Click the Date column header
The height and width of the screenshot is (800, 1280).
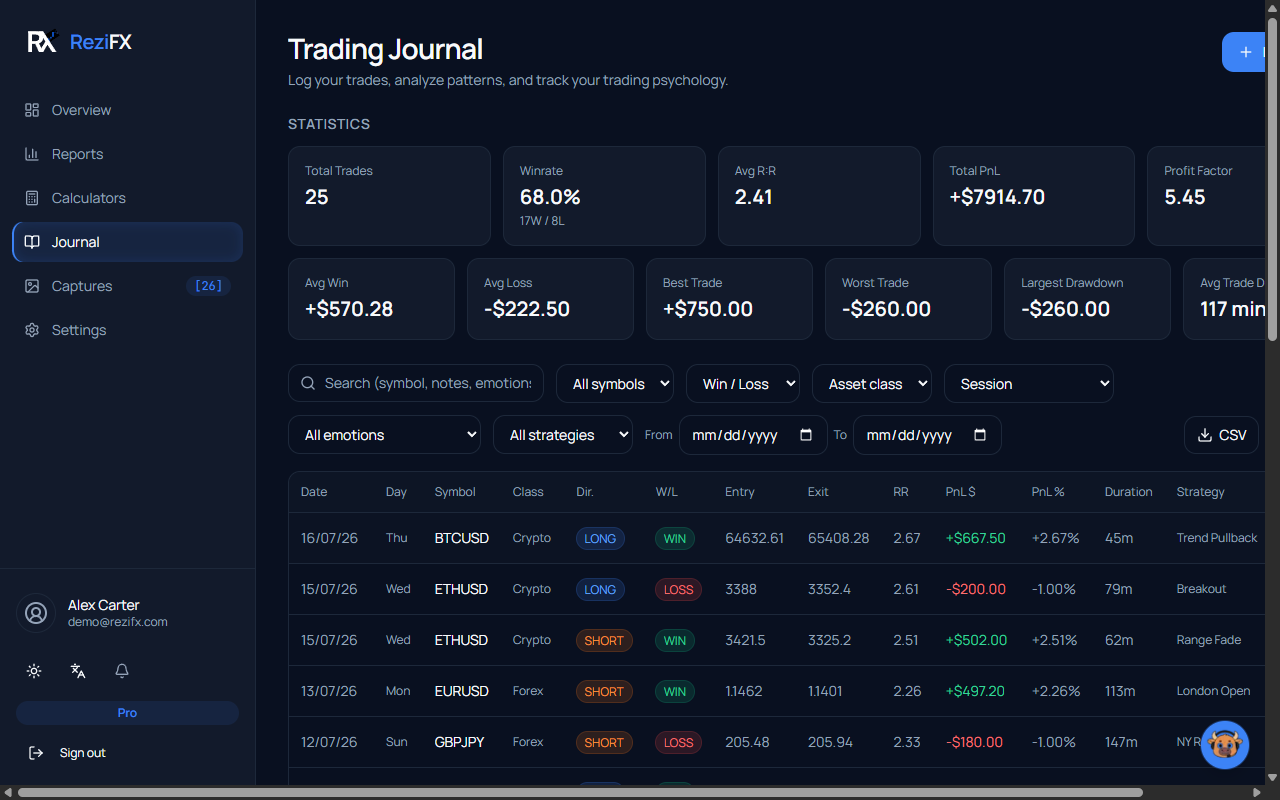pos(314,492)
